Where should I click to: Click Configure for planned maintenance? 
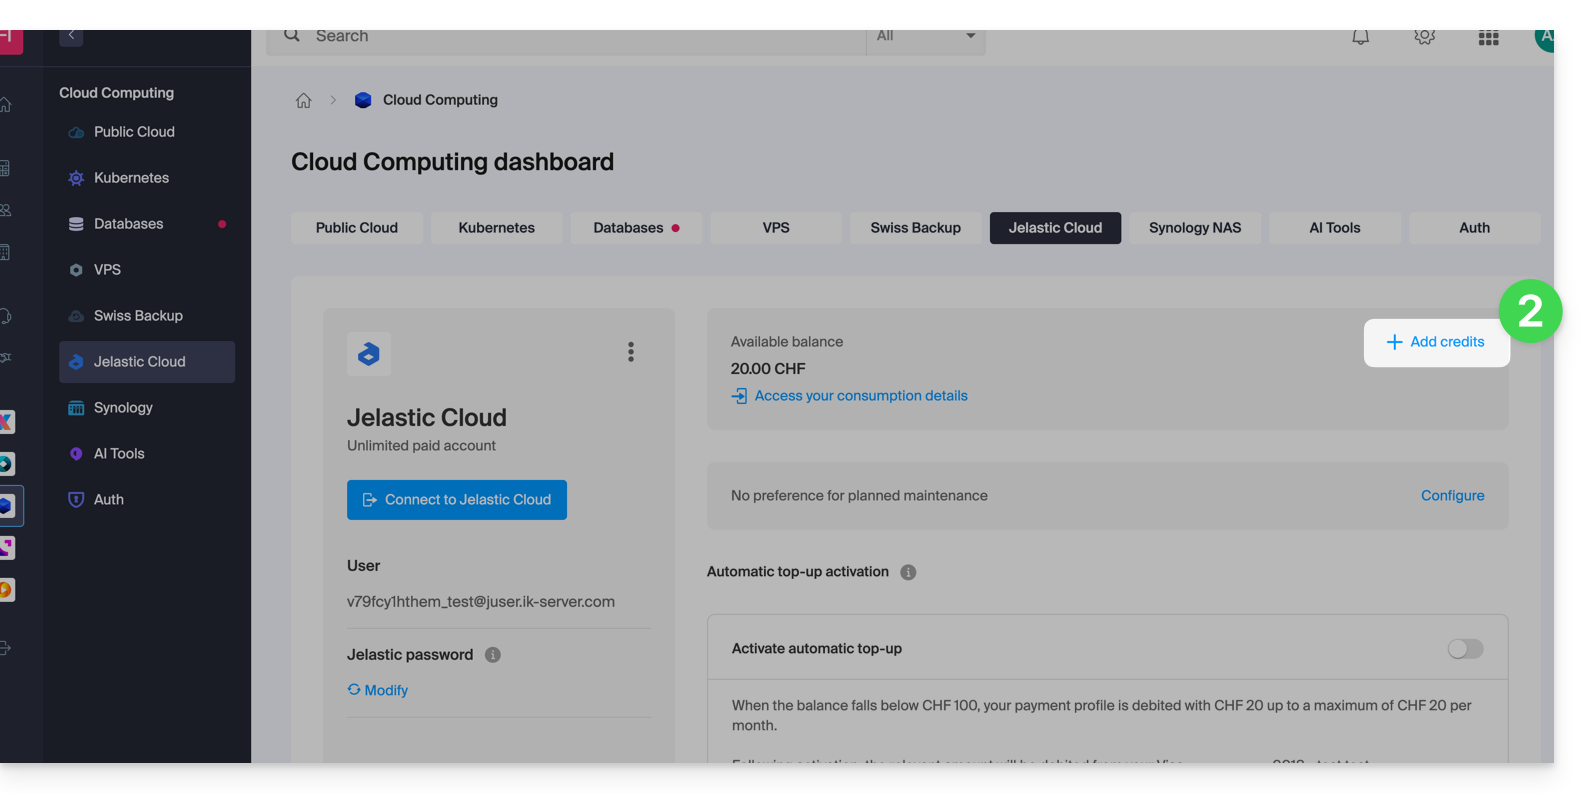(1452, 496)
